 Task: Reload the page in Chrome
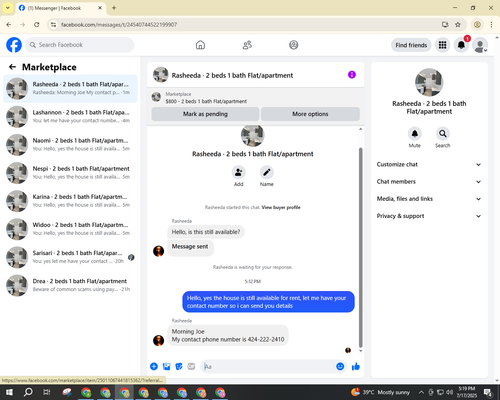point(37,24)
